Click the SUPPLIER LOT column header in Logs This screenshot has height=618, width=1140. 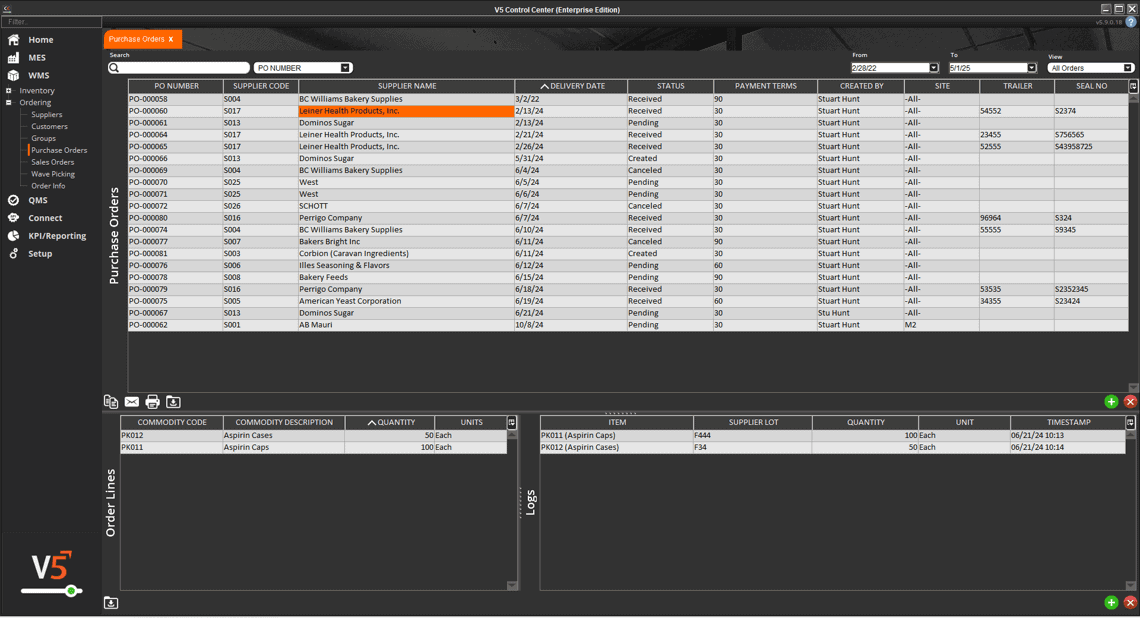tap(753, 422)
